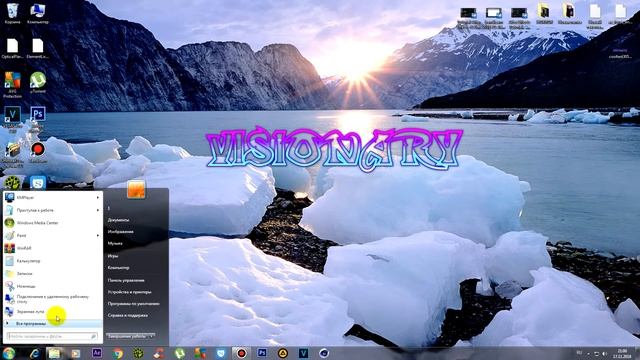Select the Skype desktop shortcut
The width and height of the screenshot is (640, 360).
38,182
